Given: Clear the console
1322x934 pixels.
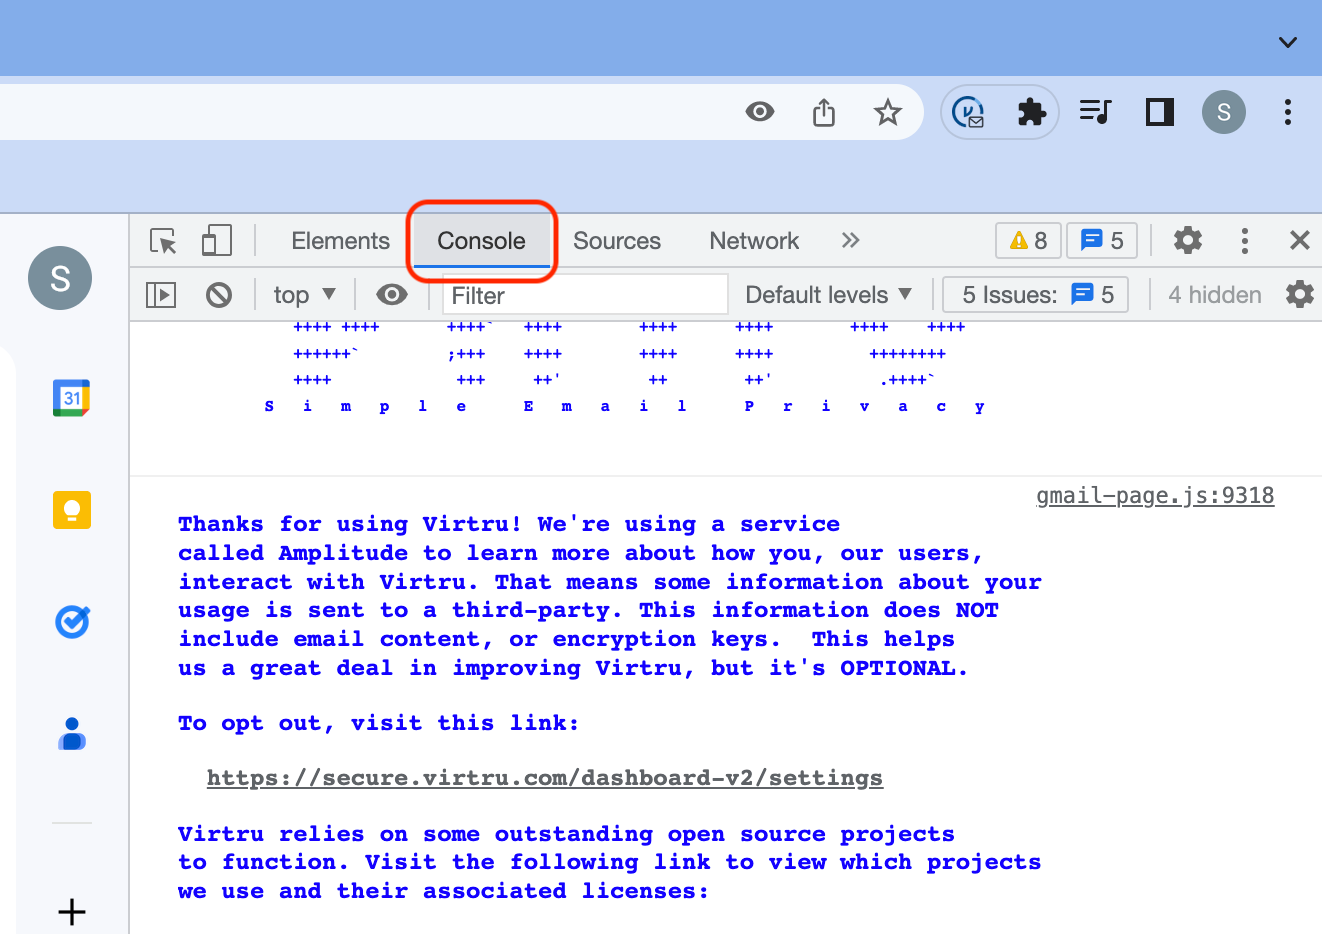Looking at the screenshot, I should (x=219, y=295).
